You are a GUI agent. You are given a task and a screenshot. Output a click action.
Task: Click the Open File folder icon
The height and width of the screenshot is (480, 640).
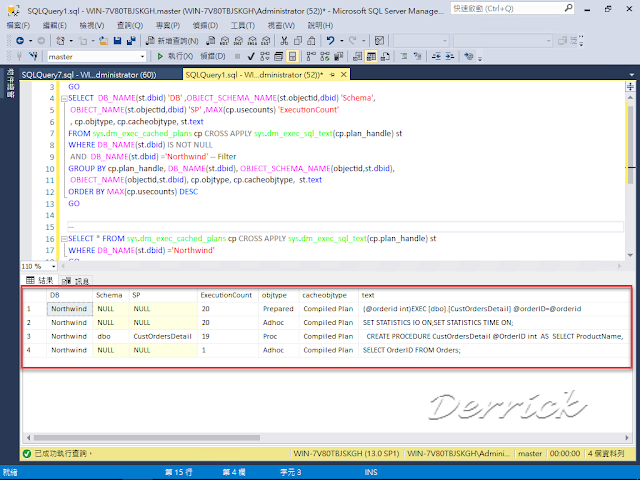(104, 40)
